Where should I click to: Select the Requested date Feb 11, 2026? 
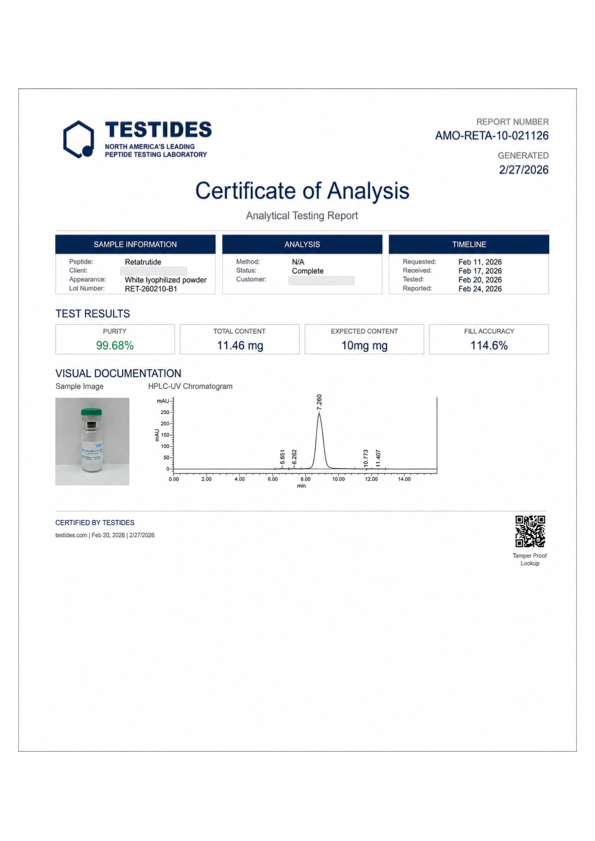click(x=480, y=262)
